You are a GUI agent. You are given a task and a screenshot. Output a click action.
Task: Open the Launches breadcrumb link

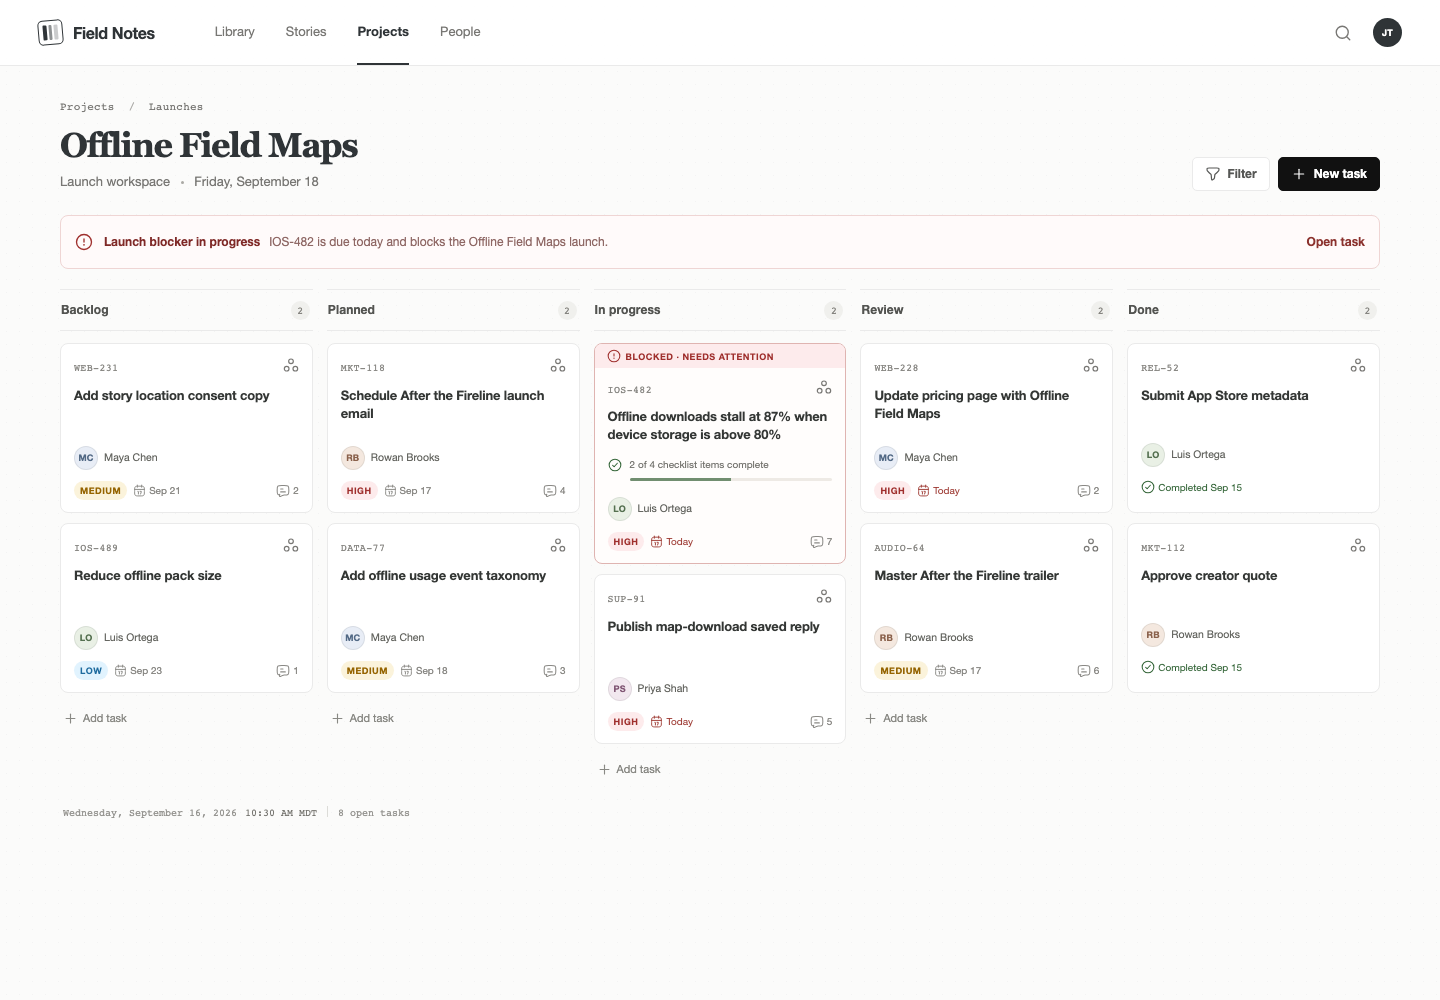176,107
